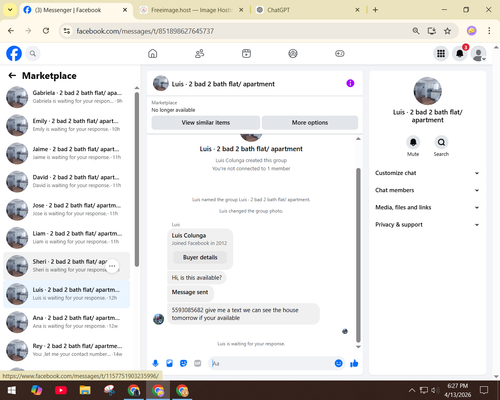Open the Copilot taskbar icon
Screen dimensions: 500x400
click(36, 390)
